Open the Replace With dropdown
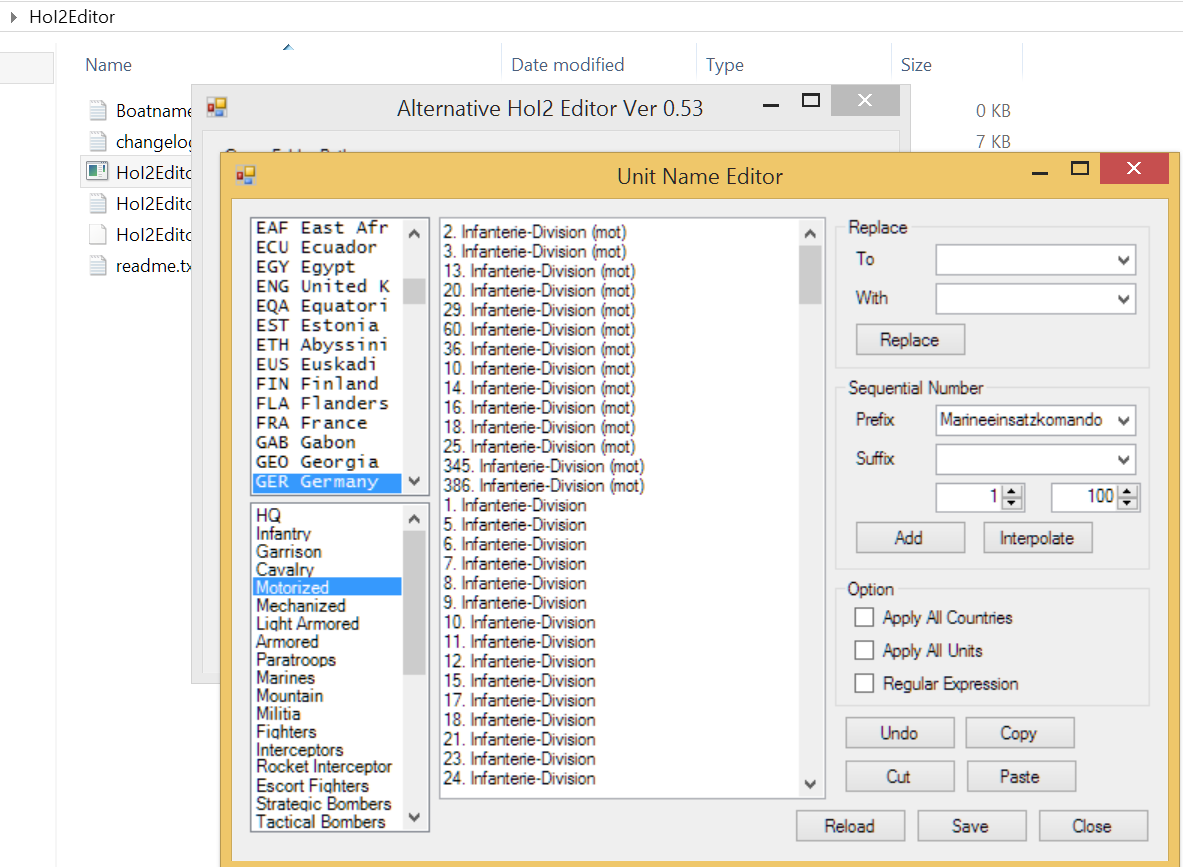 click(x=1123, y=300)
